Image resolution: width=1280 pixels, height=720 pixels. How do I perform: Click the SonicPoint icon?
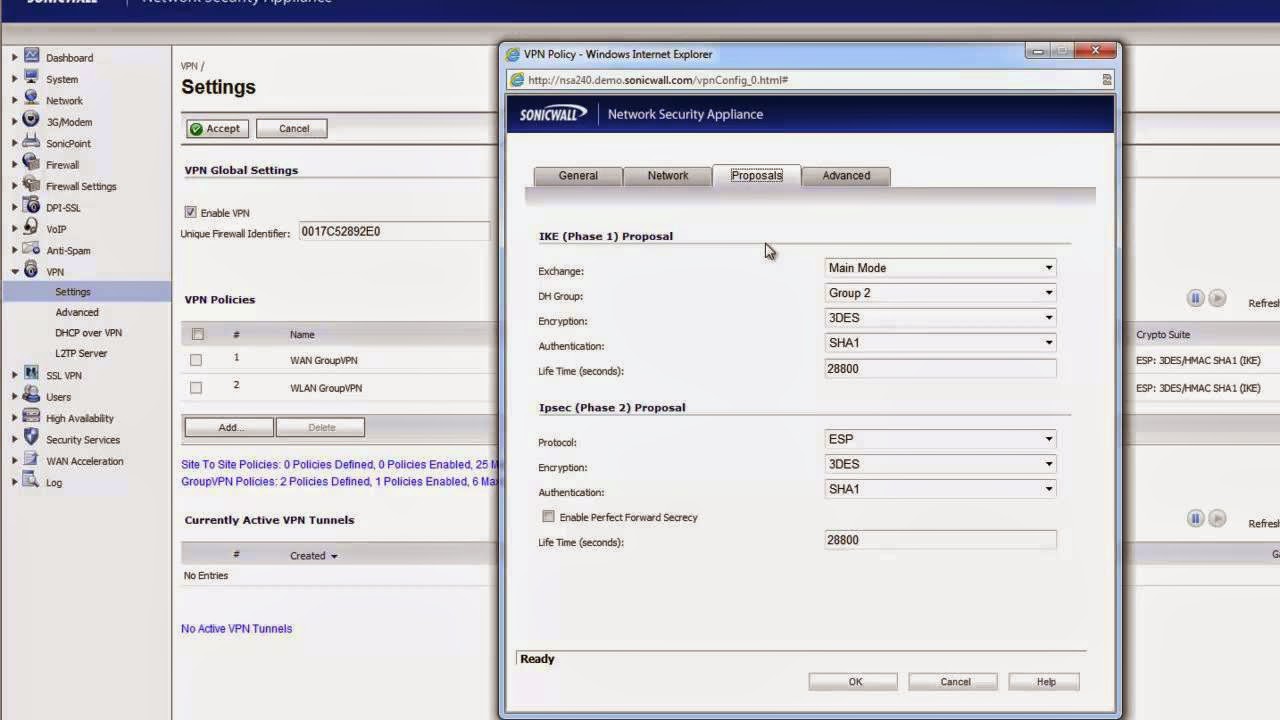[31, 143]
